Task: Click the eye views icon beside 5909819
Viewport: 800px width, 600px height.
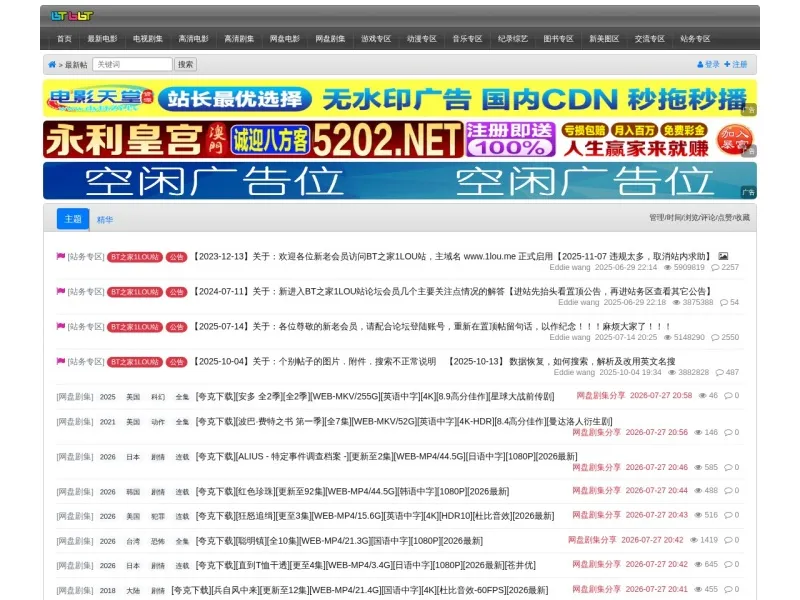Action: point(667,267)
